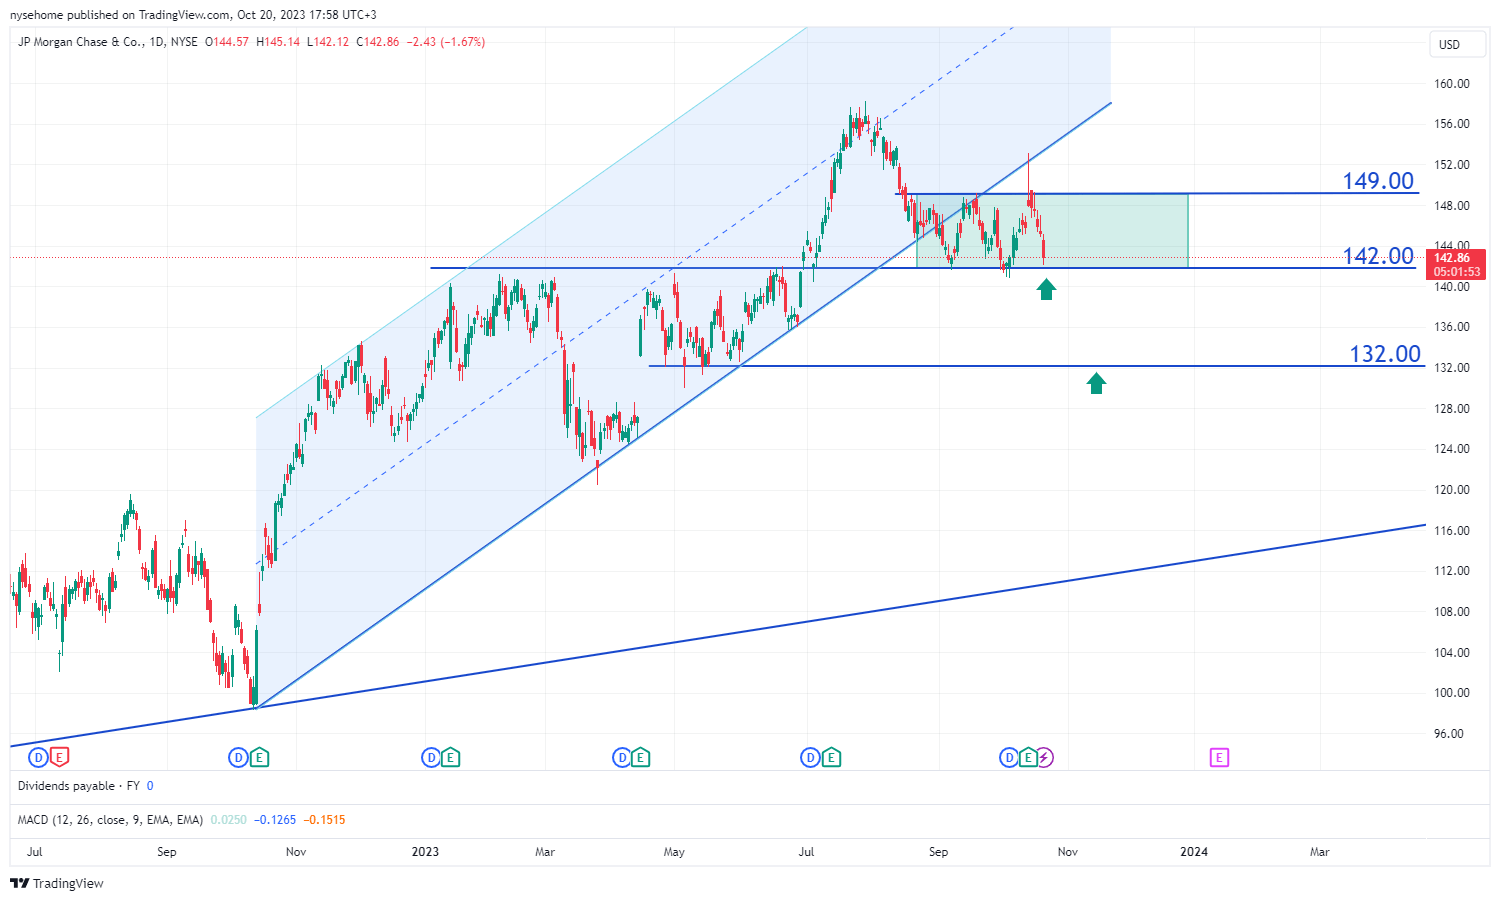The height and width of the screenshot is (901, 1500).
Task: Click the price change −2.43 (−1.67%)
Action: [445, 42]
